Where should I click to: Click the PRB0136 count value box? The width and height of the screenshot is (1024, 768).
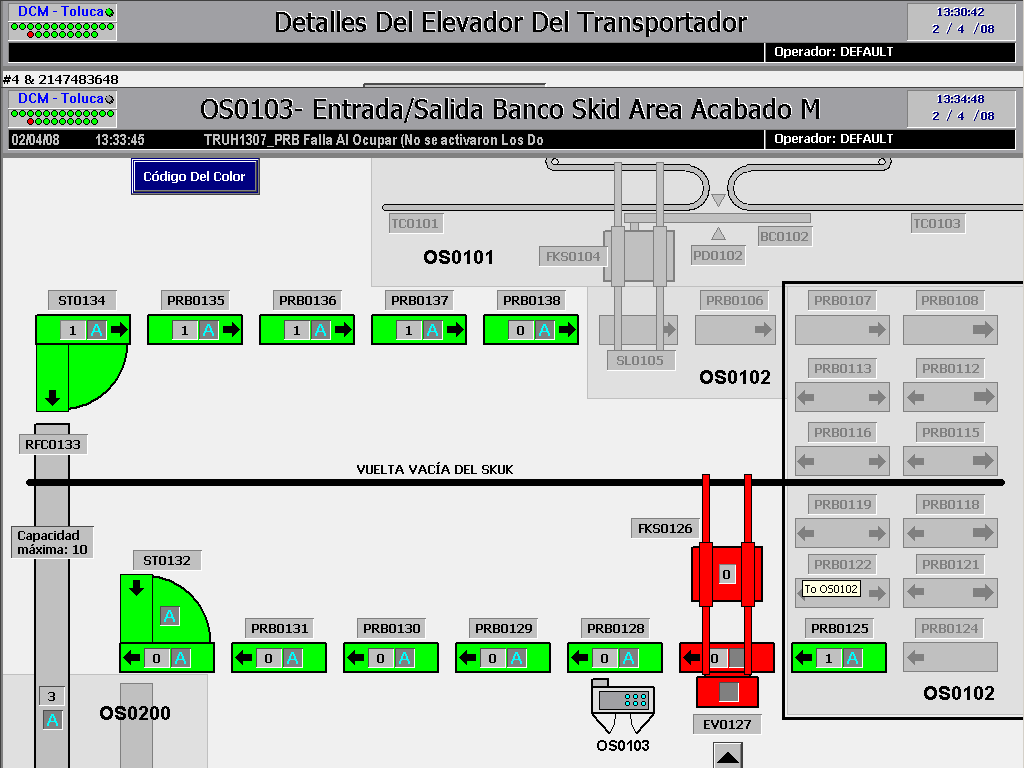pos(296,330)
